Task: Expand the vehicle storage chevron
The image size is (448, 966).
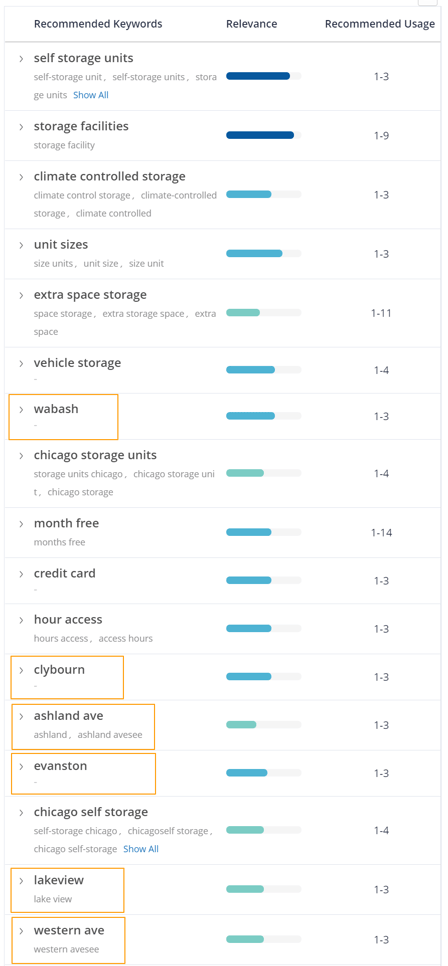Action: tap(21, 363)
